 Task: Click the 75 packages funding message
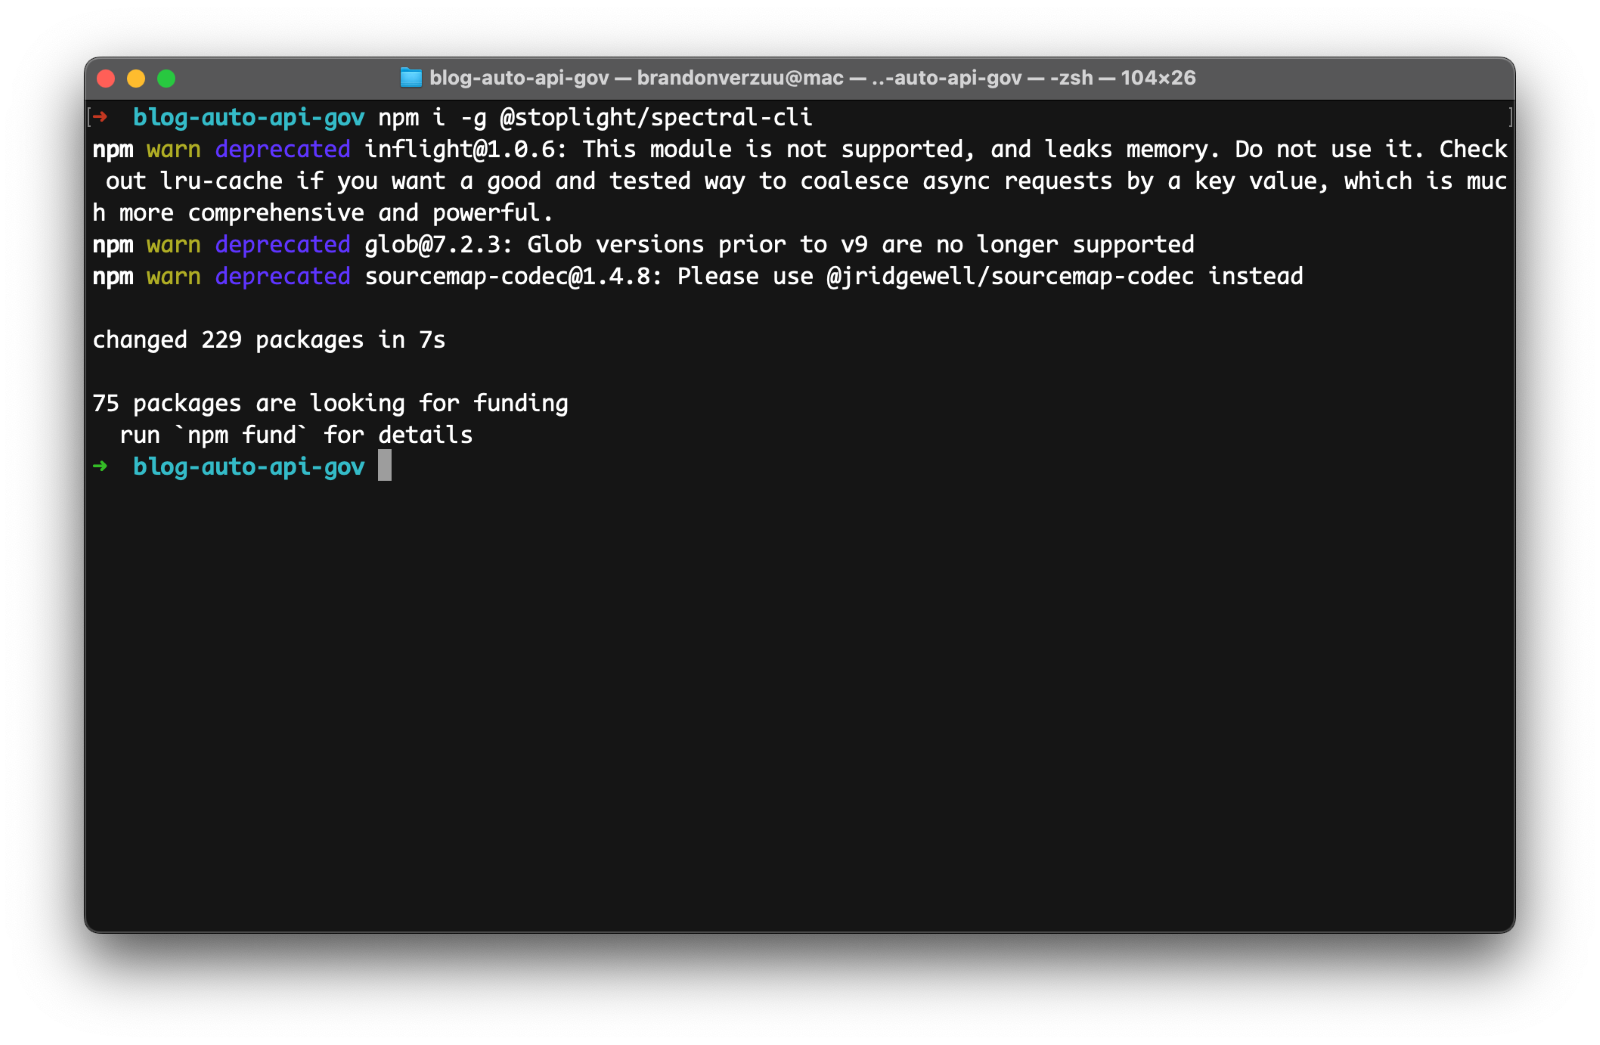pyautogui.click(x=330, y=403)
